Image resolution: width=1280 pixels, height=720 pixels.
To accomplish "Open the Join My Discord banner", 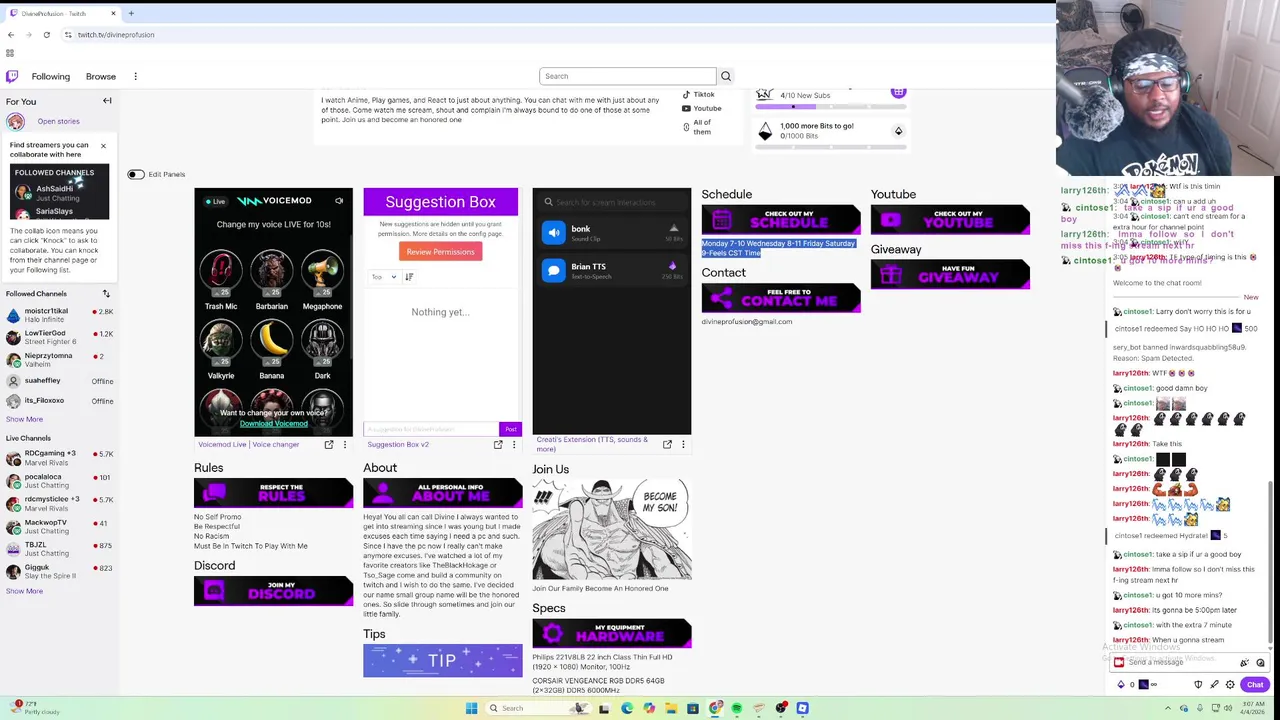I will (273, 591).
